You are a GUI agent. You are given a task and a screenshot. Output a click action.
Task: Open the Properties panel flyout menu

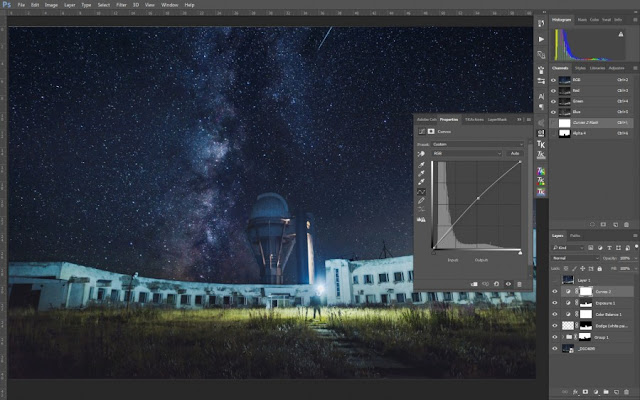(x=529, y=120)
